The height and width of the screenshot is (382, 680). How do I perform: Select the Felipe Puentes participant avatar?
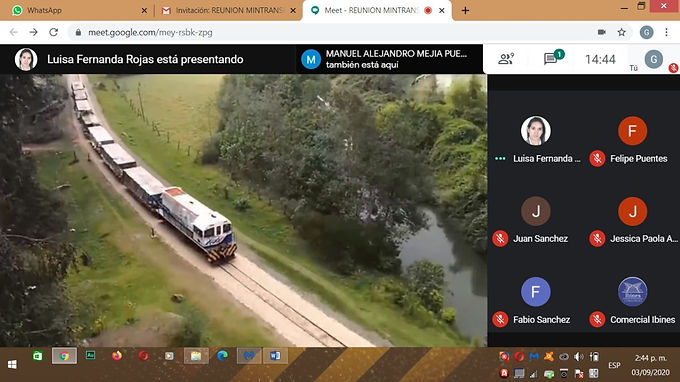[632, 131]
